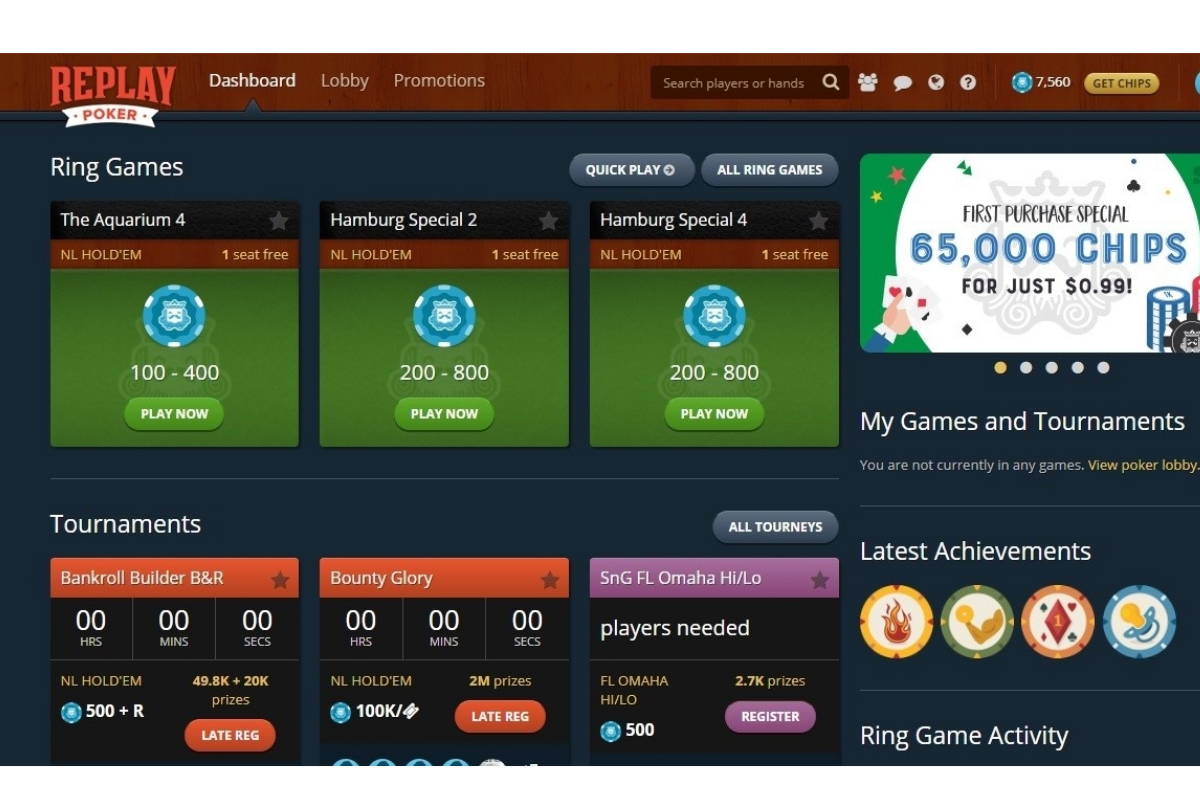Favorite Hamburg Special 2 with its star
Image resolution: width=1200 pixels, height=800 pixels.
[549, 221]
